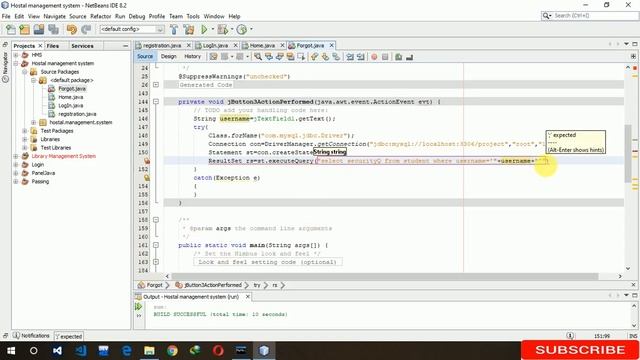The height and width of the screenshot is (360, 640).
Task: Expand the Look and feel code fold
Action: click(156, 262)
